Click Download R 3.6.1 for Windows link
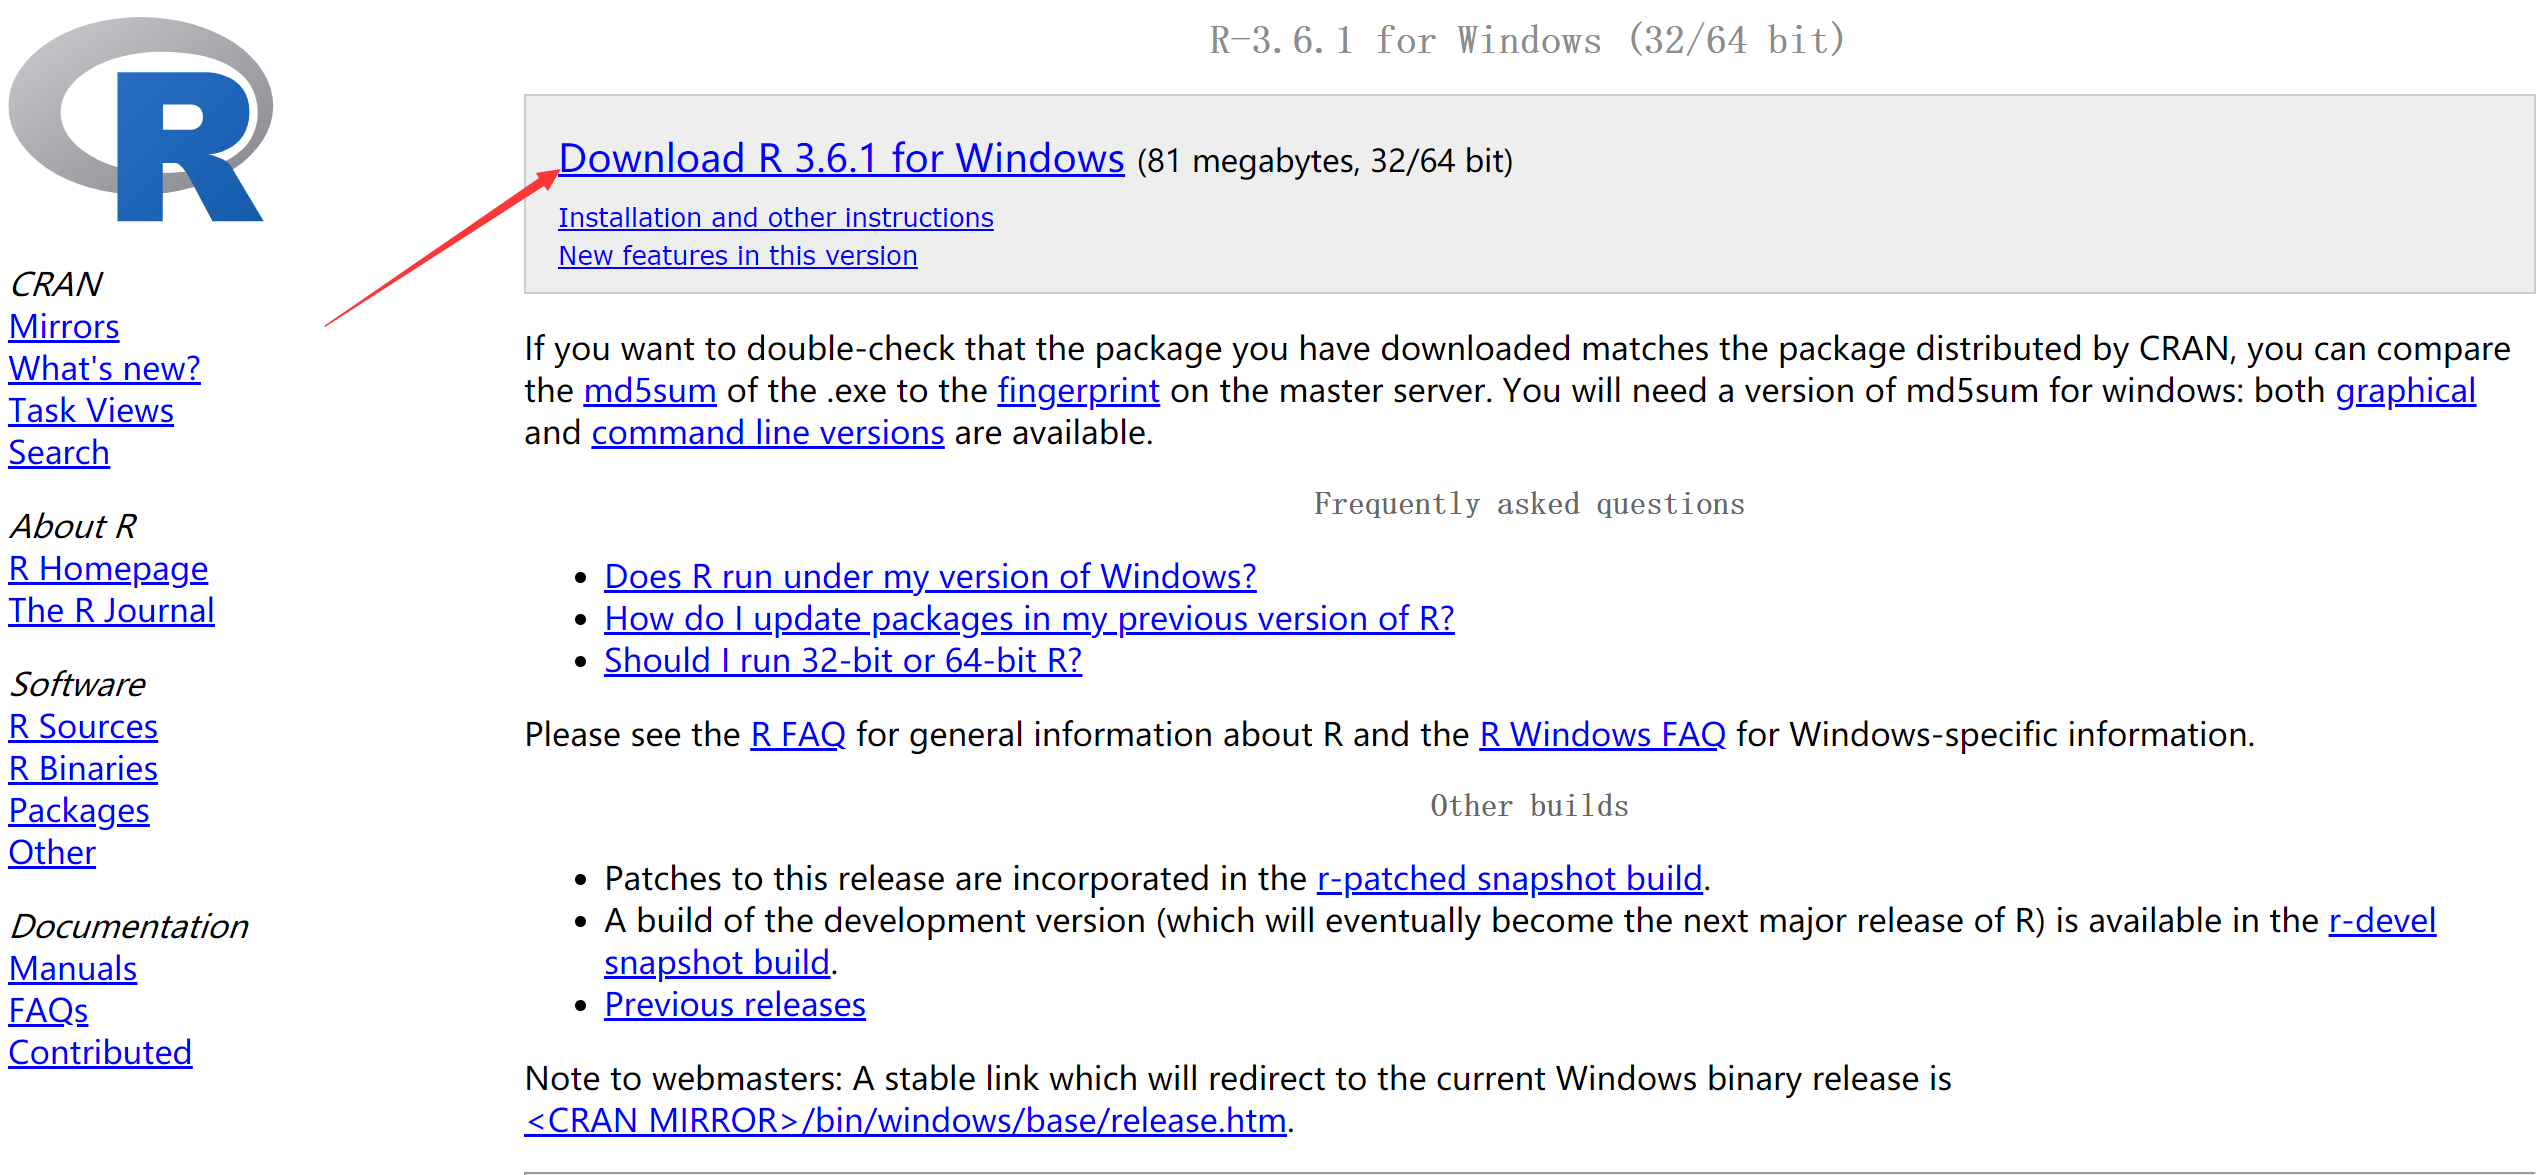This screenshot has width=2539, height=1175. tap(841, 159)
